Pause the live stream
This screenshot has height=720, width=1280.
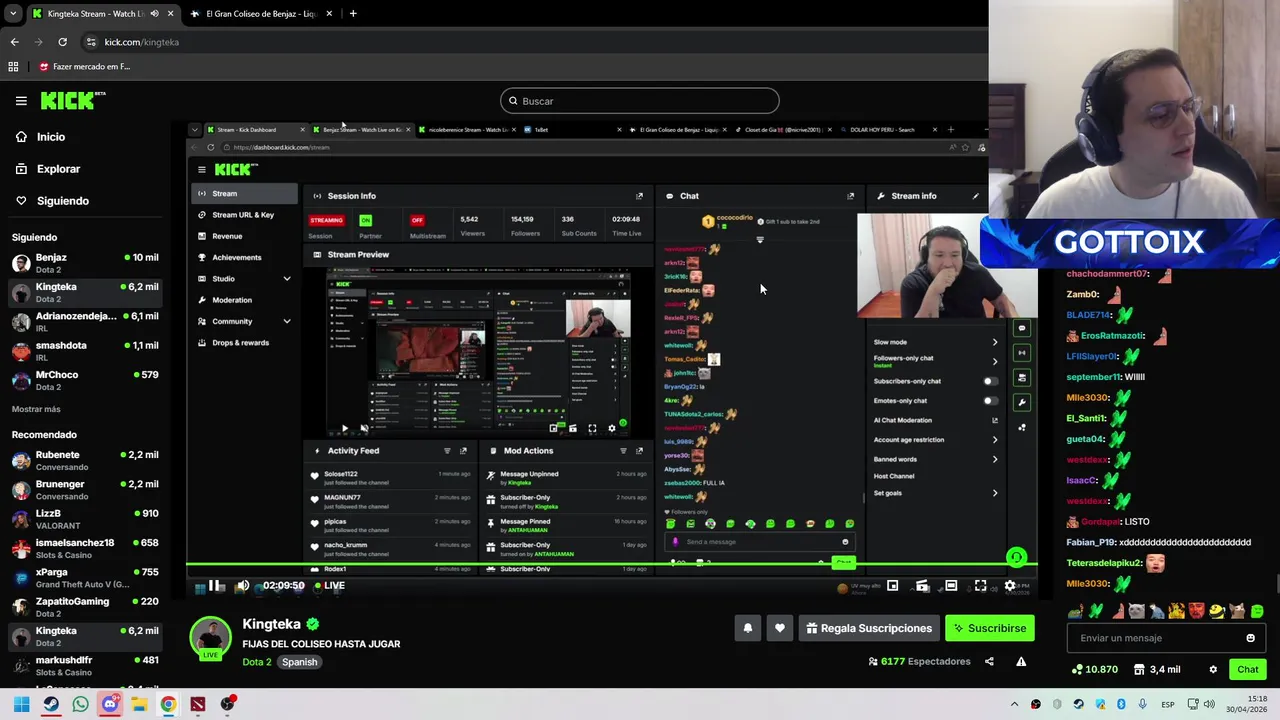click(214, 586)
